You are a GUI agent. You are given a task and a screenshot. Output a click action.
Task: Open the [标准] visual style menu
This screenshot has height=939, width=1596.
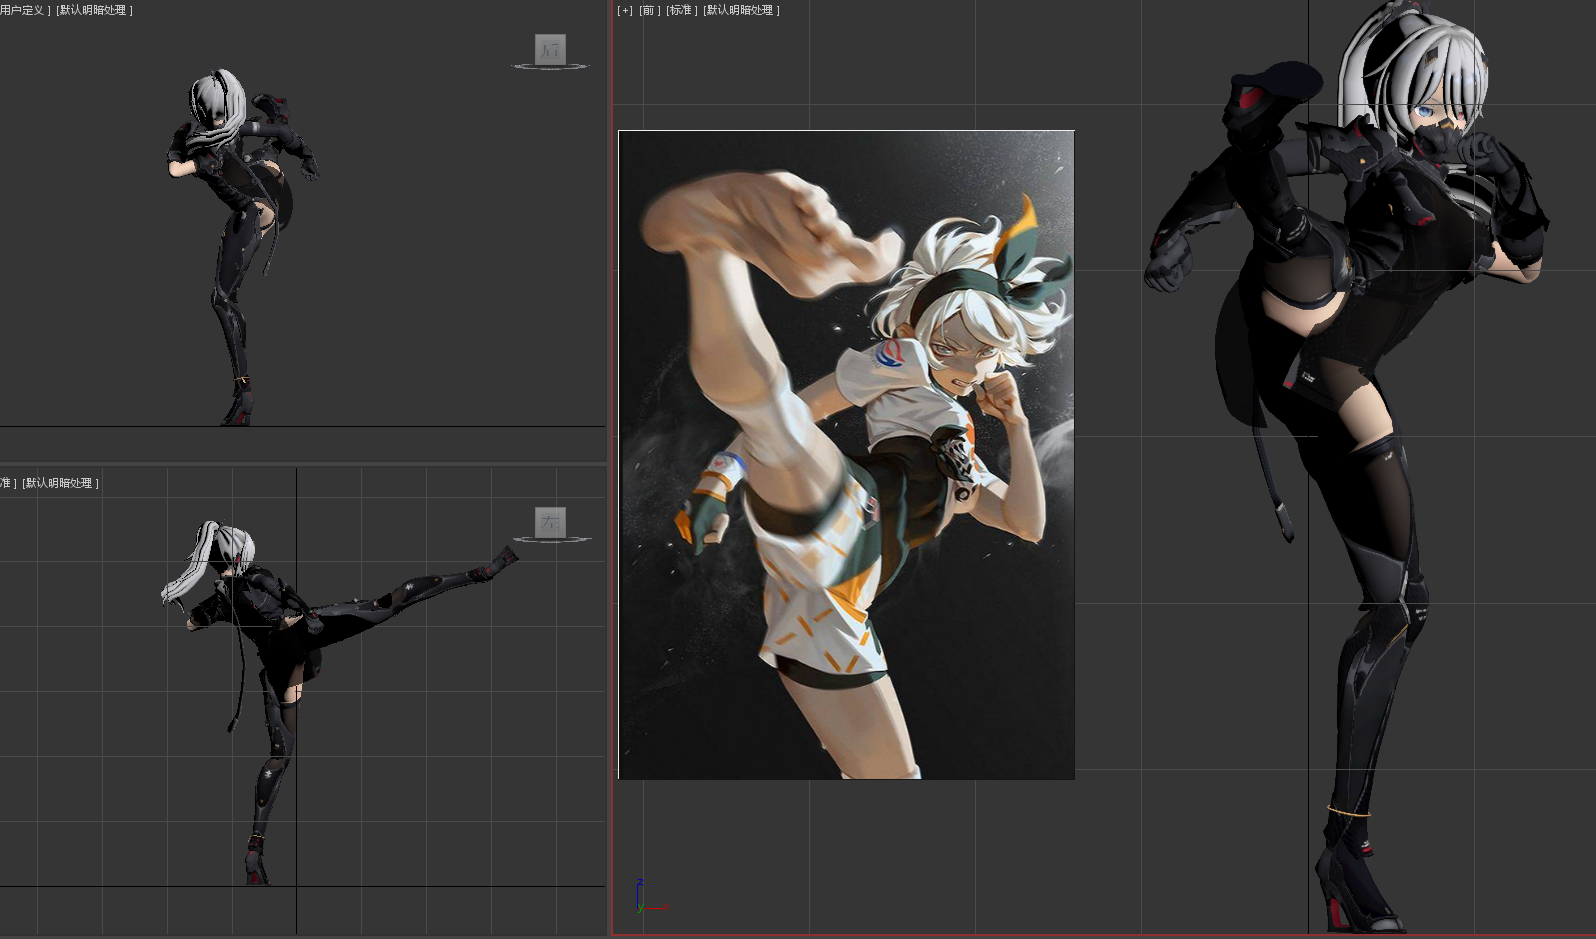pos(681,10)
